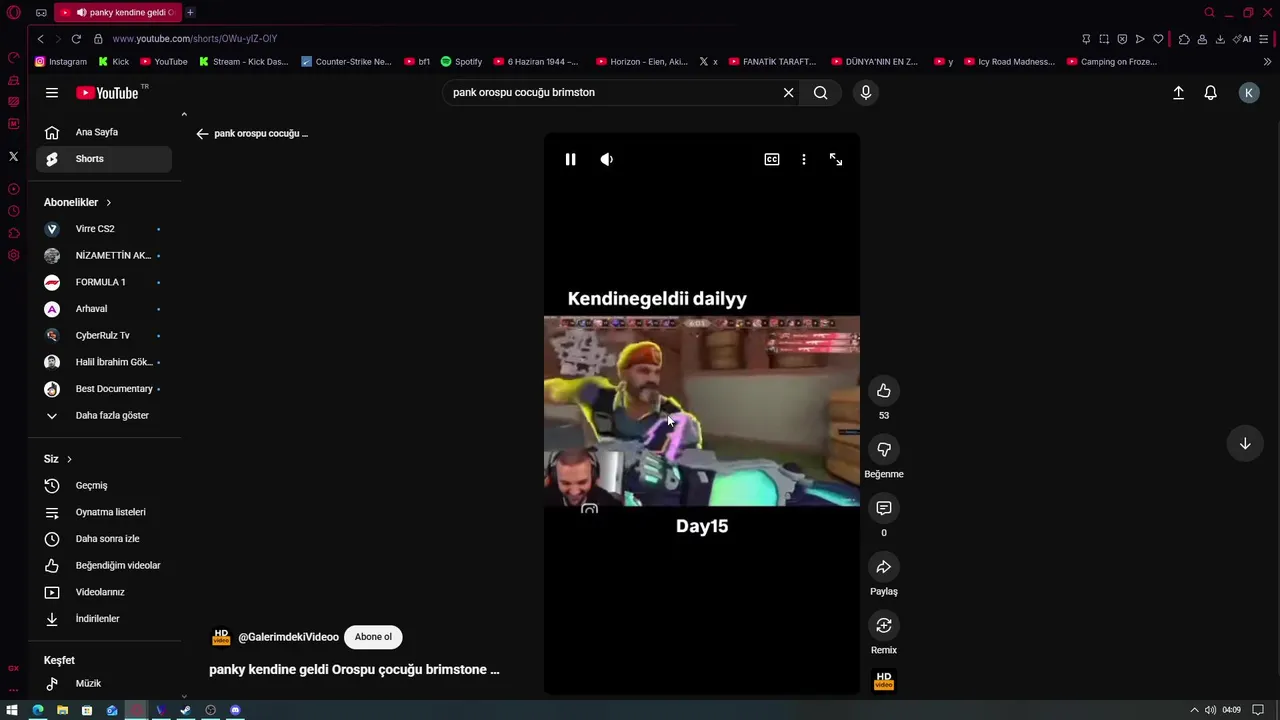Open the Instagram bookmark
This screenshot has width=1280, height=720.
[61, 62]
